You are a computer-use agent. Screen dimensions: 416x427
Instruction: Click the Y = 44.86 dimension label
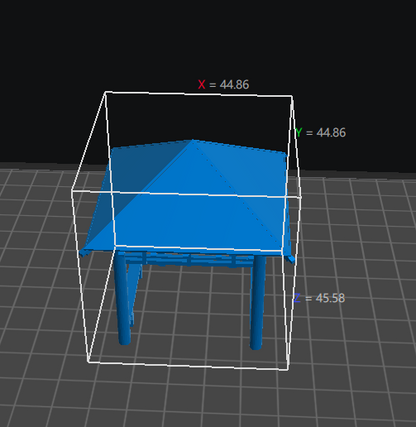(x=321, y=132)
